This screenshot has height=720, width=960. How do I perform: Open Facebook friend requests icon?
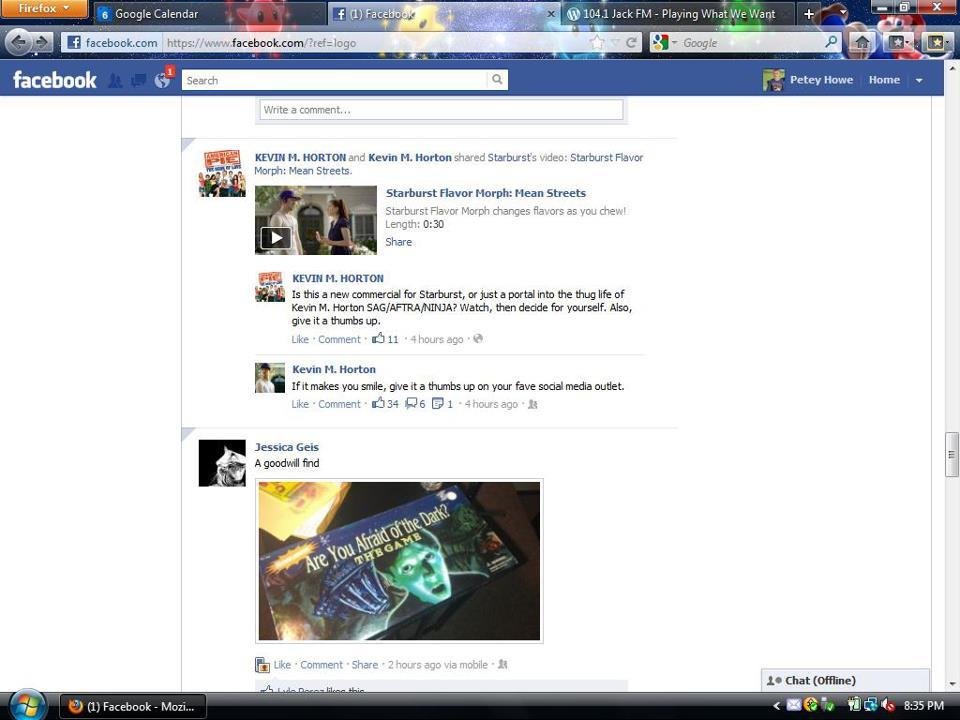(x=114, y=80)
